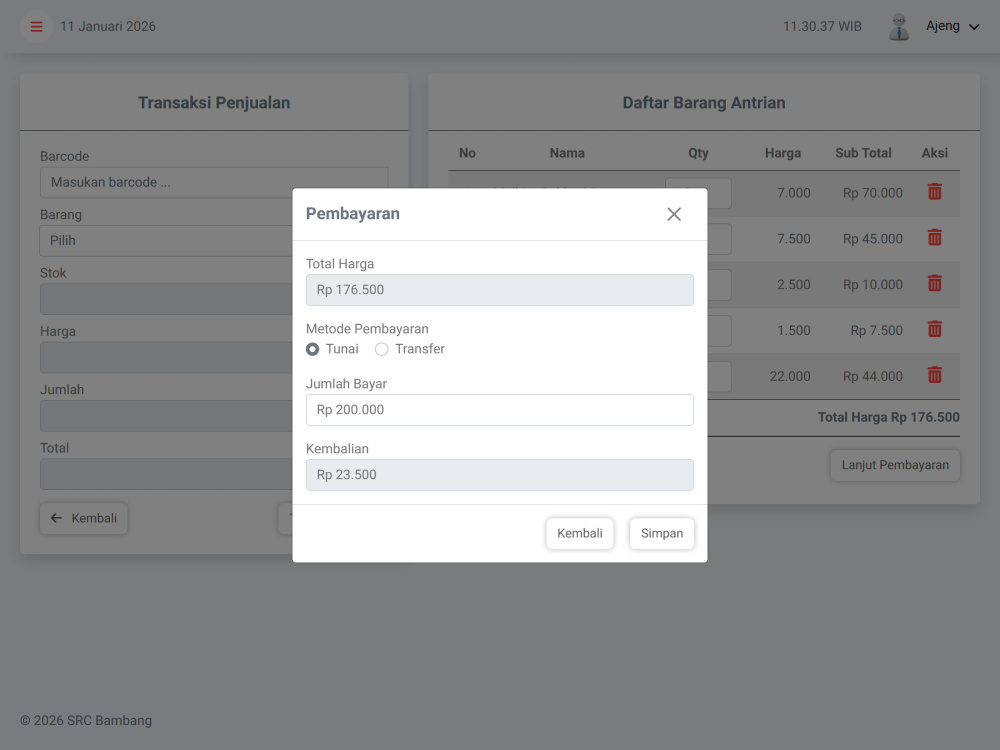
Task: Close the Pembayaran dialog
Action: click(674, 214)
